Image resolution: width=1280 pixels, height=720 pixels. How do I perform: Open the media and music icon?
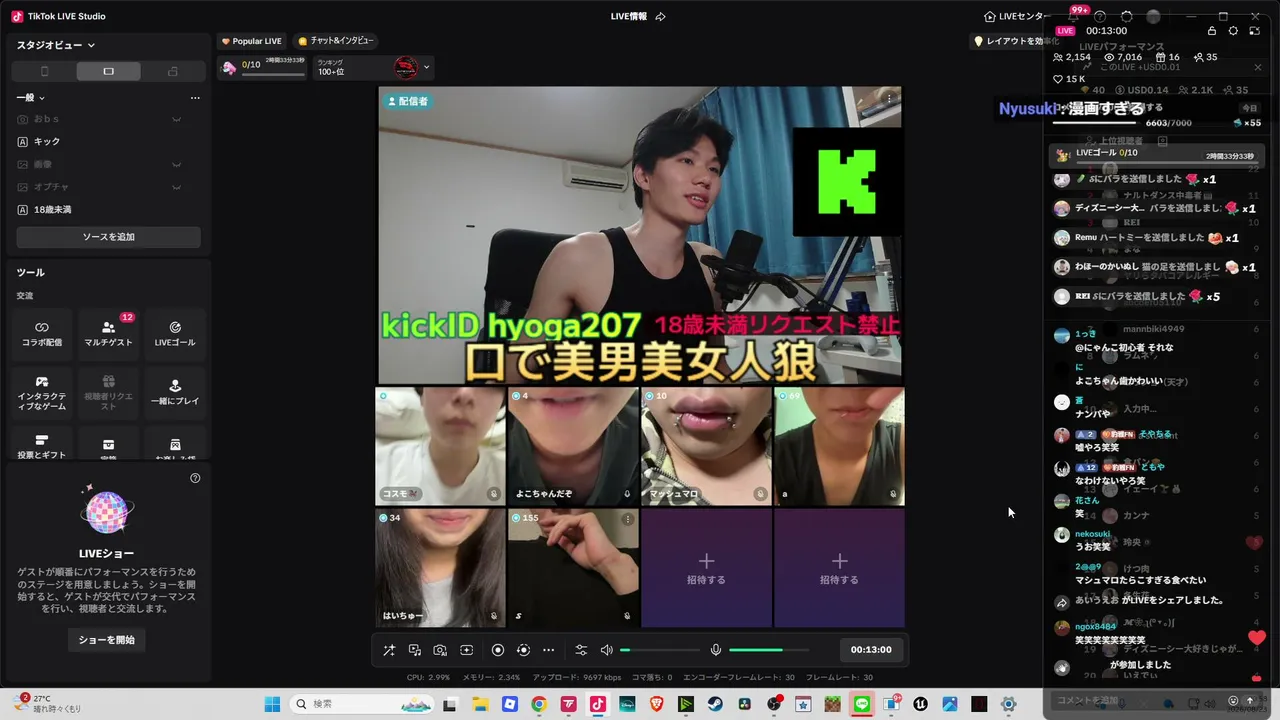point(415,650)
